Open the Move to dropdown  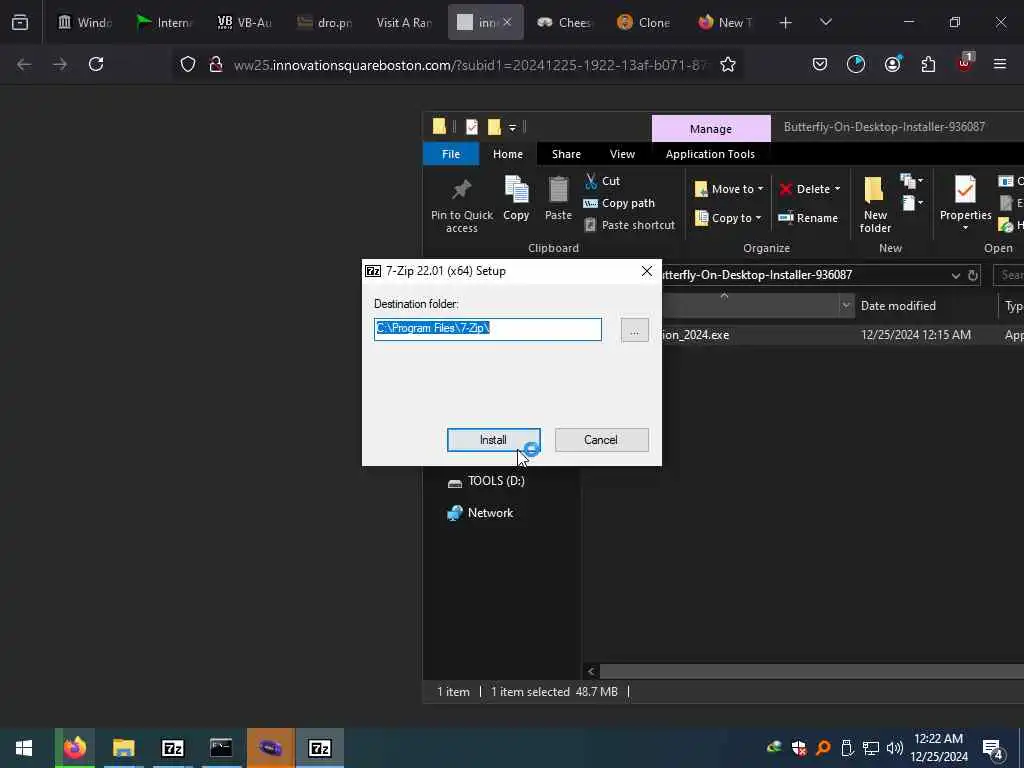point(729,189)
